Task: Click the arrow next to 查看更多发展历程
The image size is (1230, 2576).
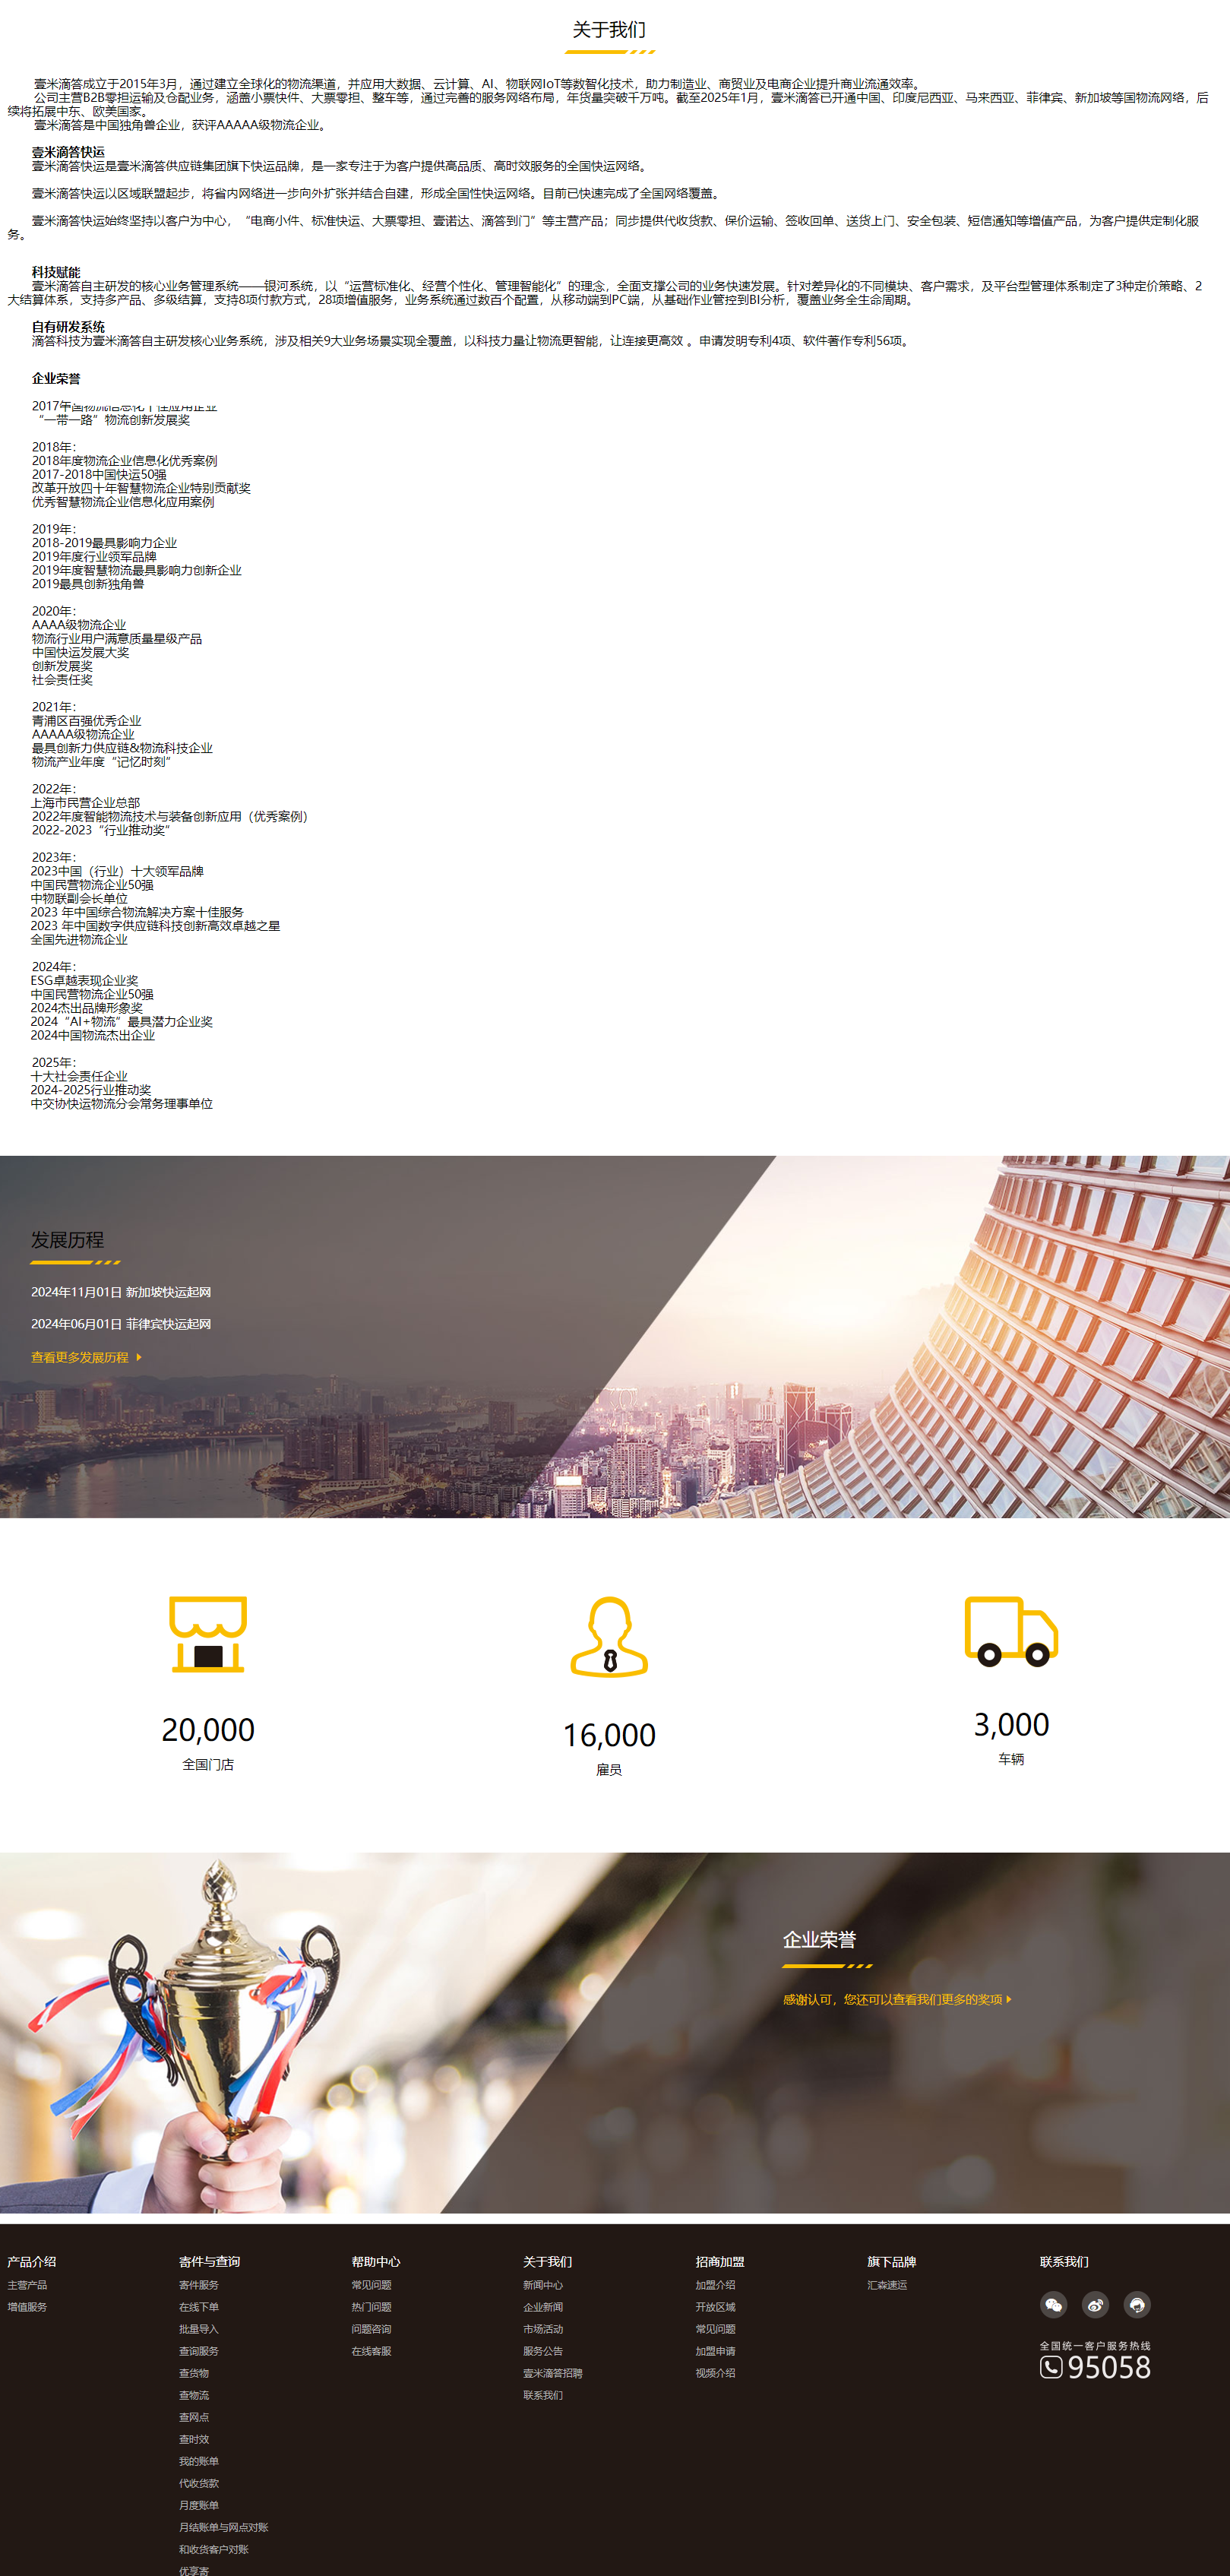Action: 139,1357
